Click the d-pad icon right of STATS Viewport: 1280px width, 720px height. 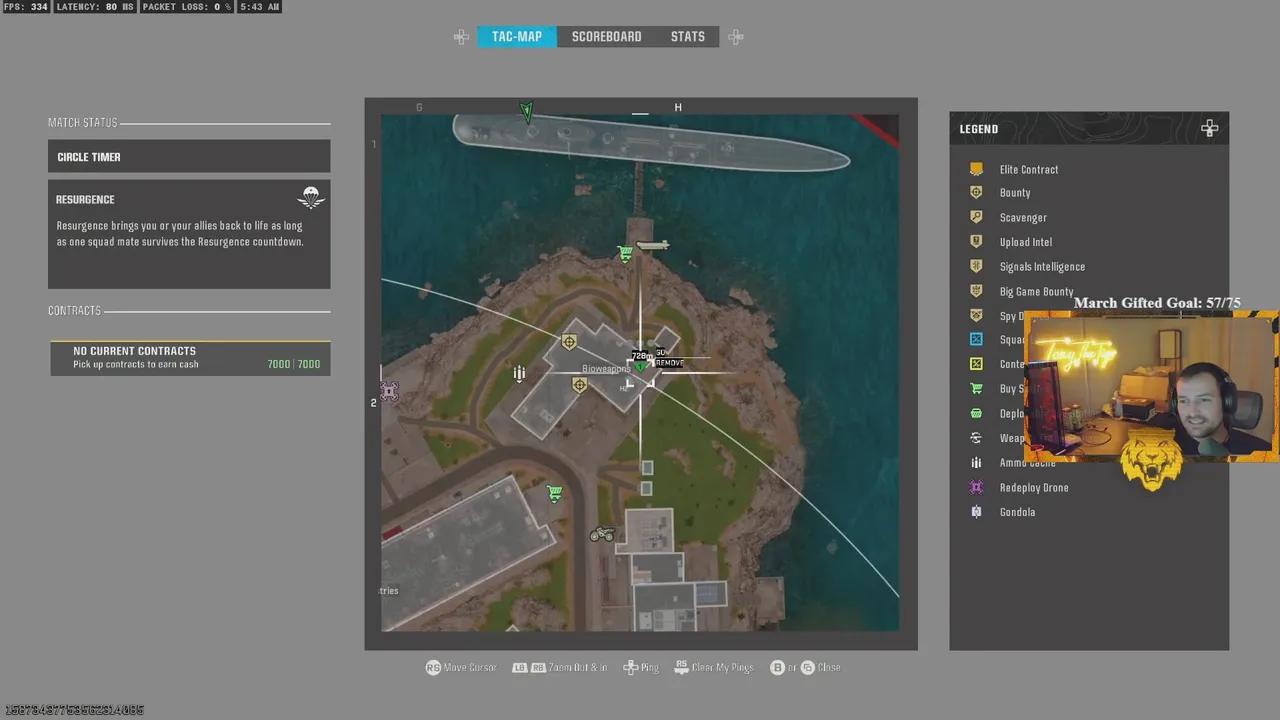[736, 37]
